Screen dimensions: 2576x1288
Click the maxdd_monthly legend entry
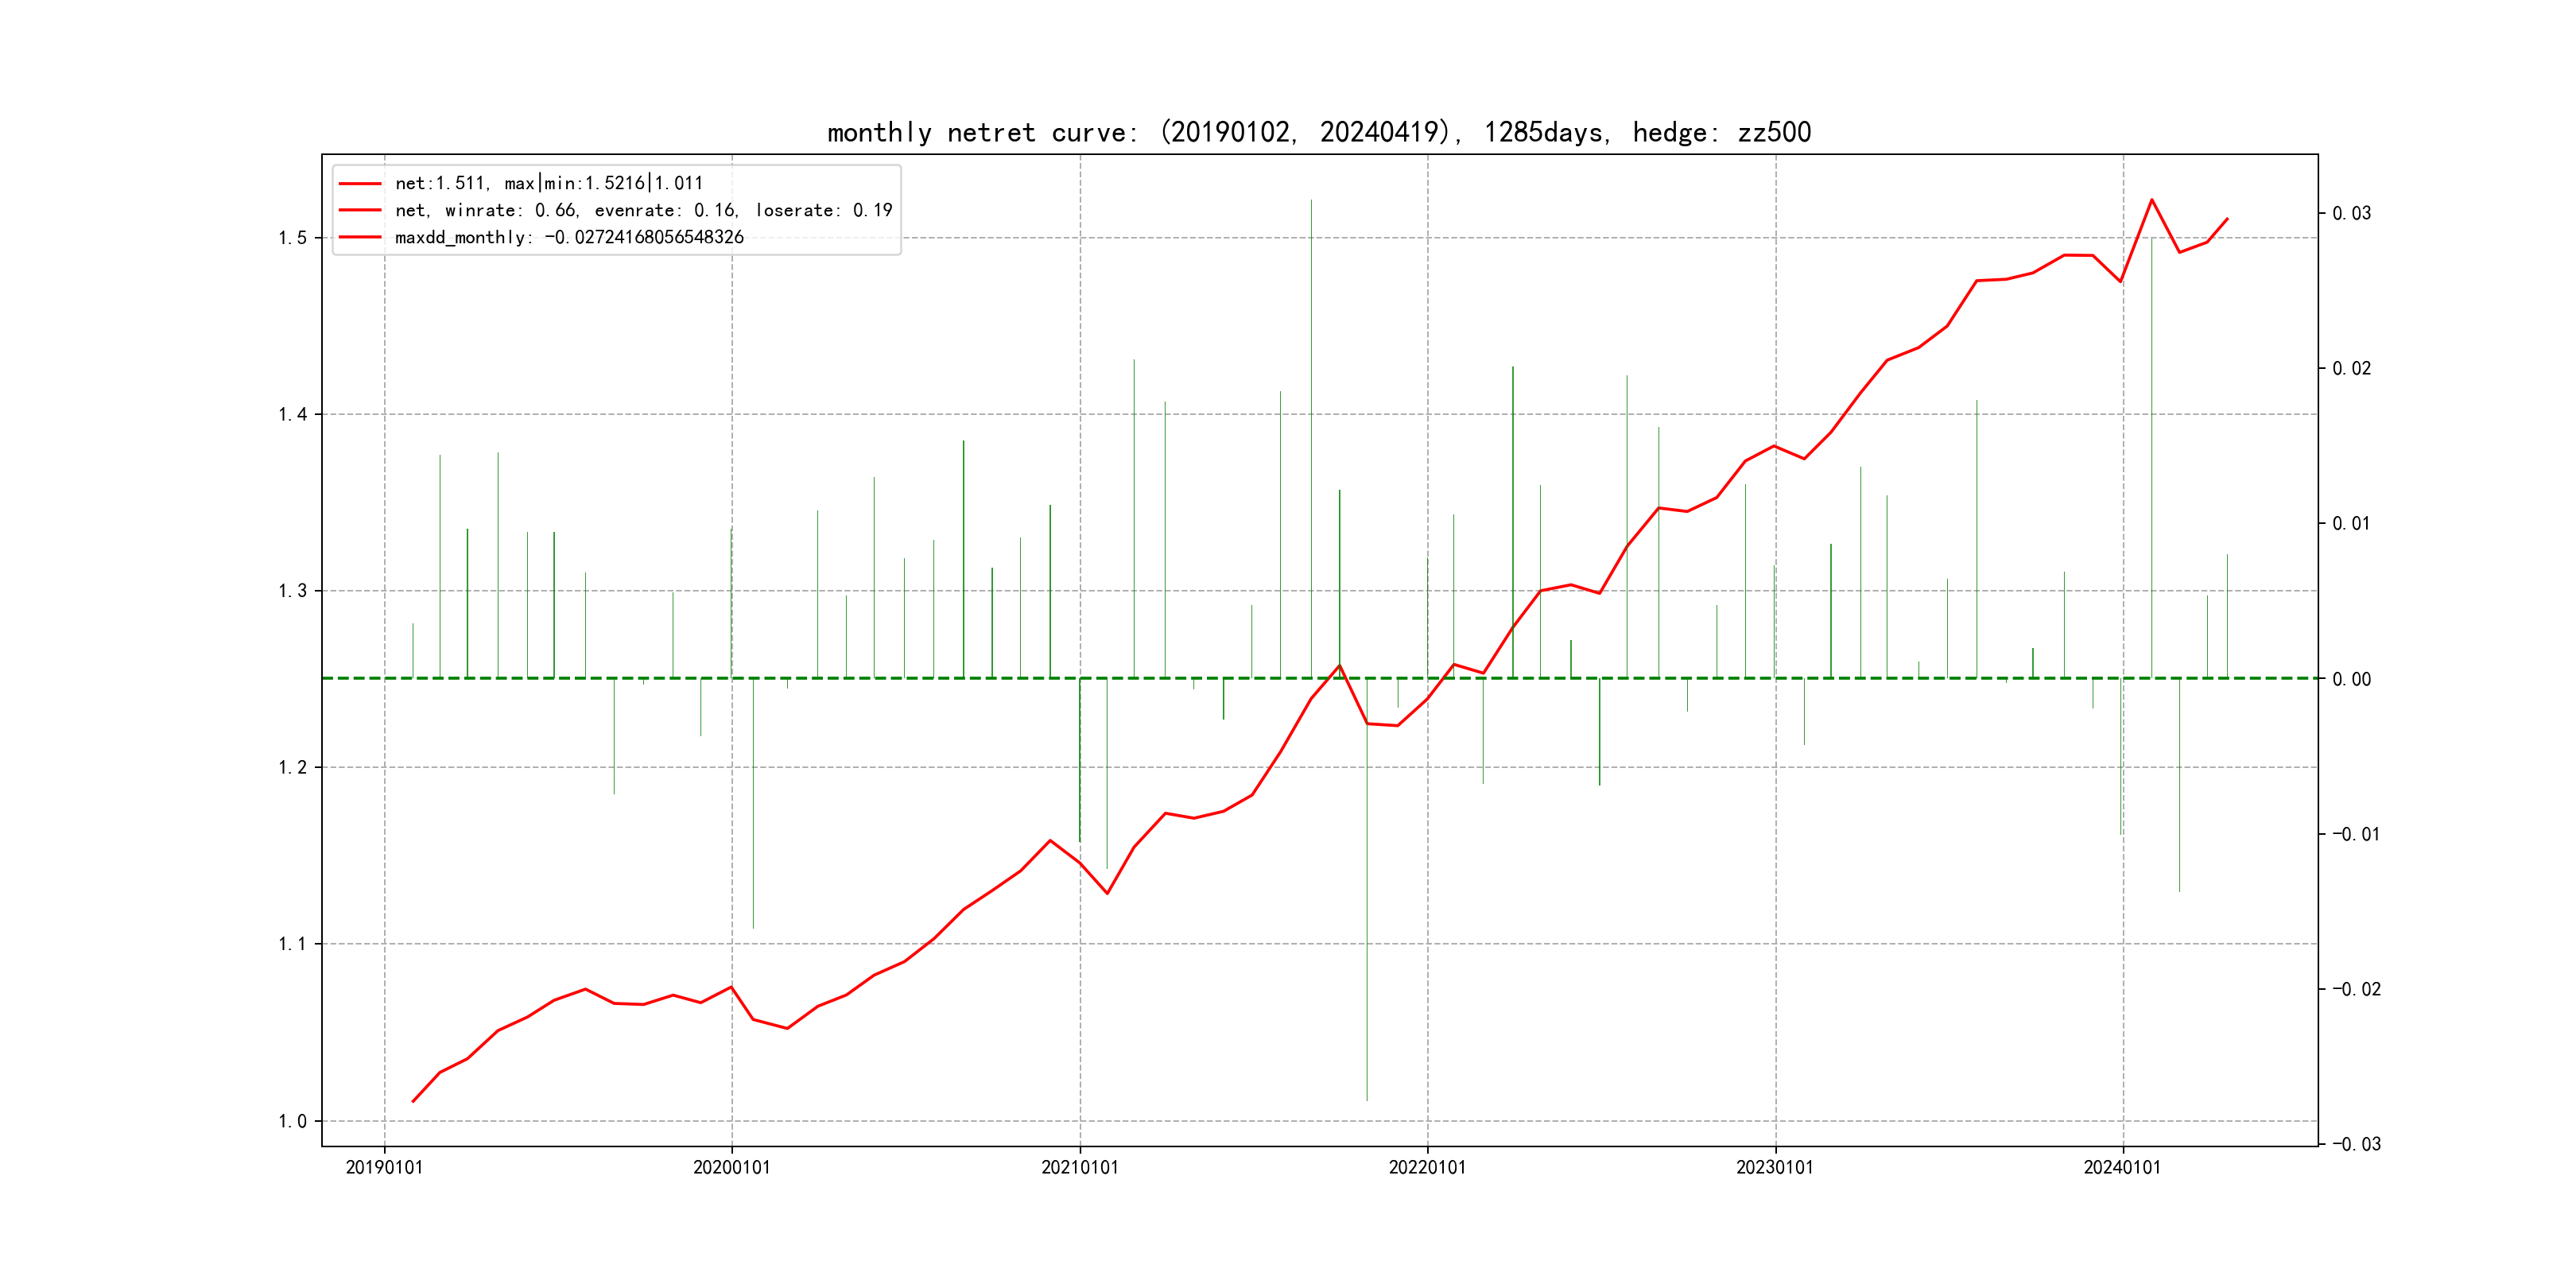569,237
